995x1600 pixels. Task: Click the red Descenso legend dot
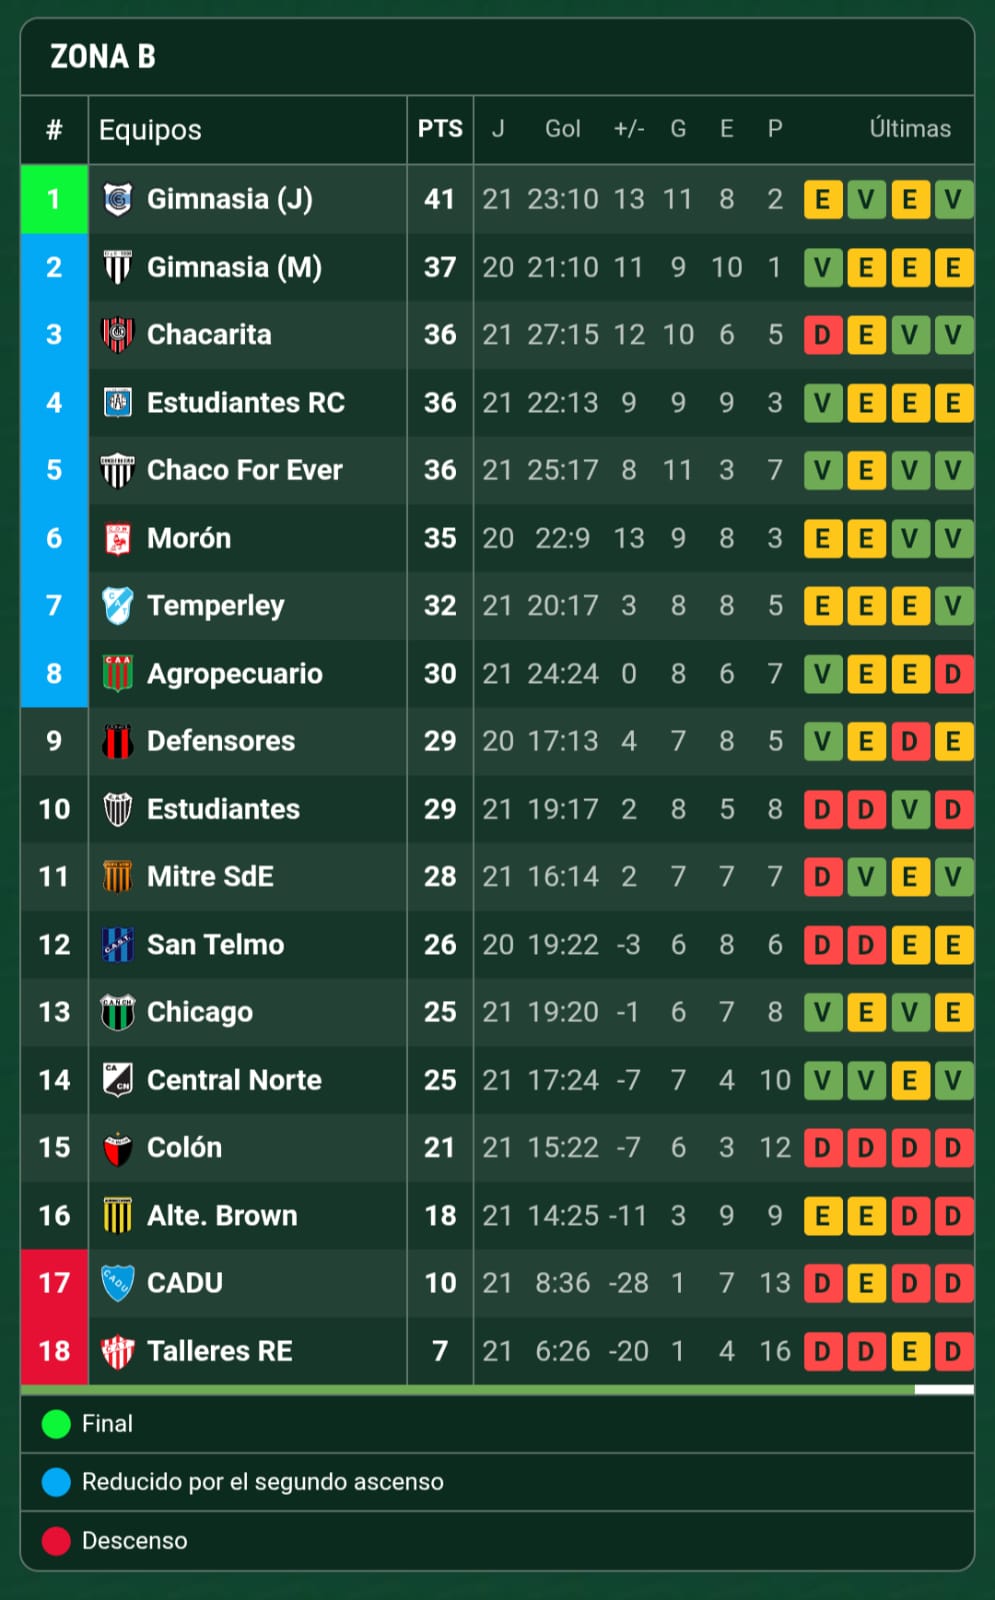pos(56,1541)
